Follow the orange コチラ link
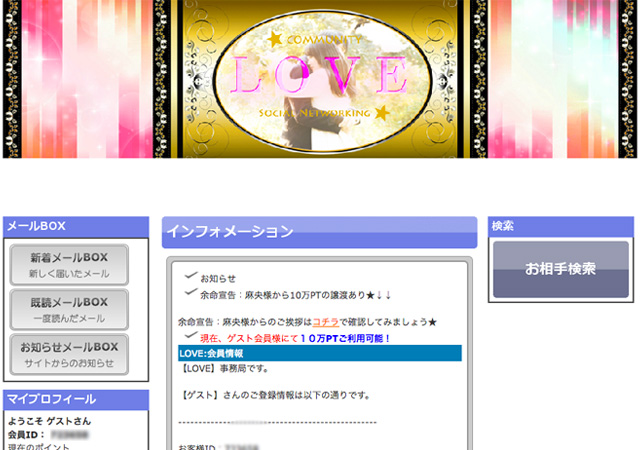This screenshot has width=640, height=450. tap(325, 322)
